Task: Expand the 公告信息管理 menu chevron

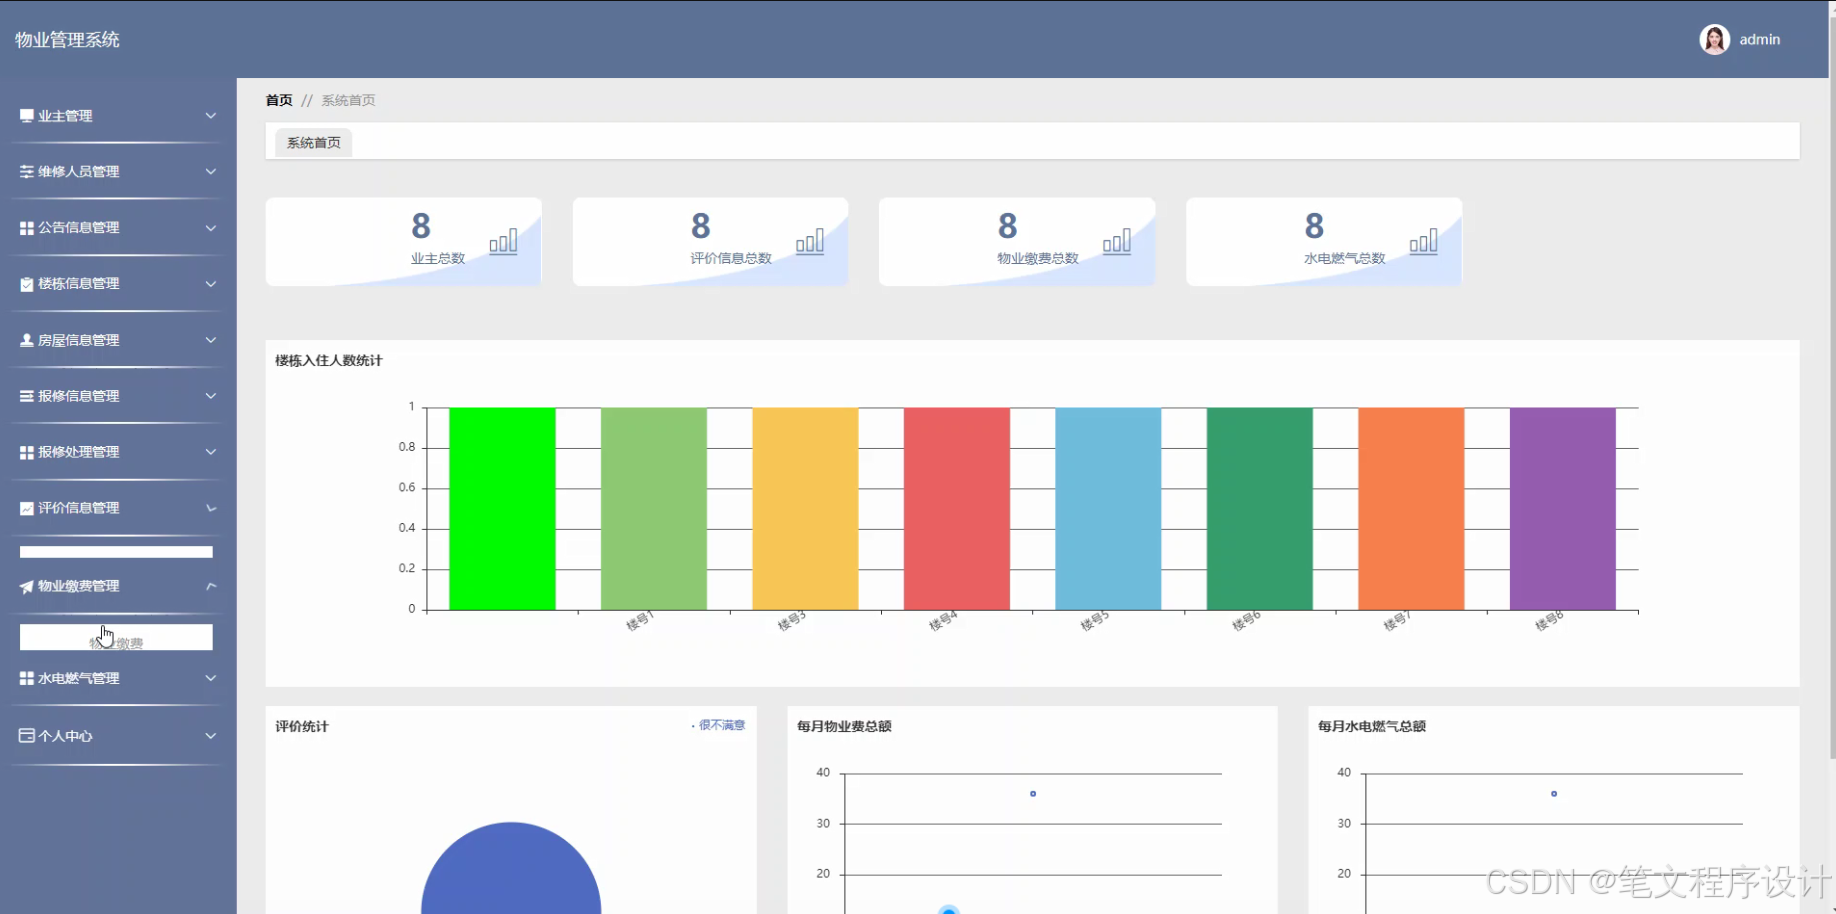Action: click(x=211, y=228)
